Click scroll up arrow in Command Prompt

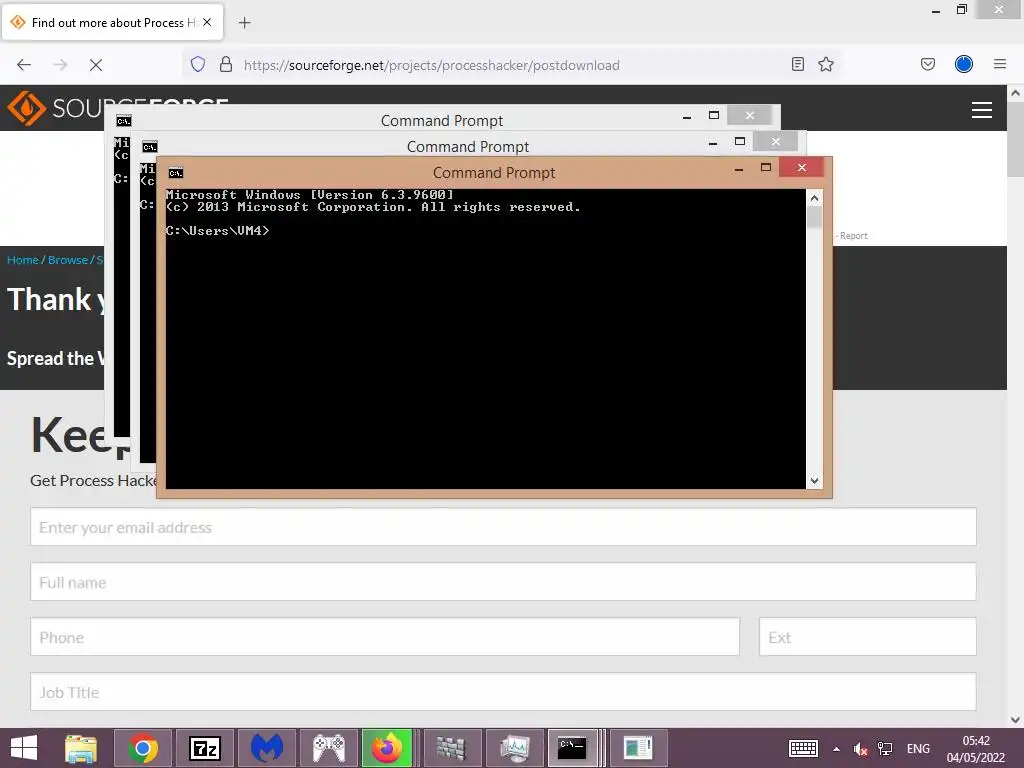coord(814,198)
